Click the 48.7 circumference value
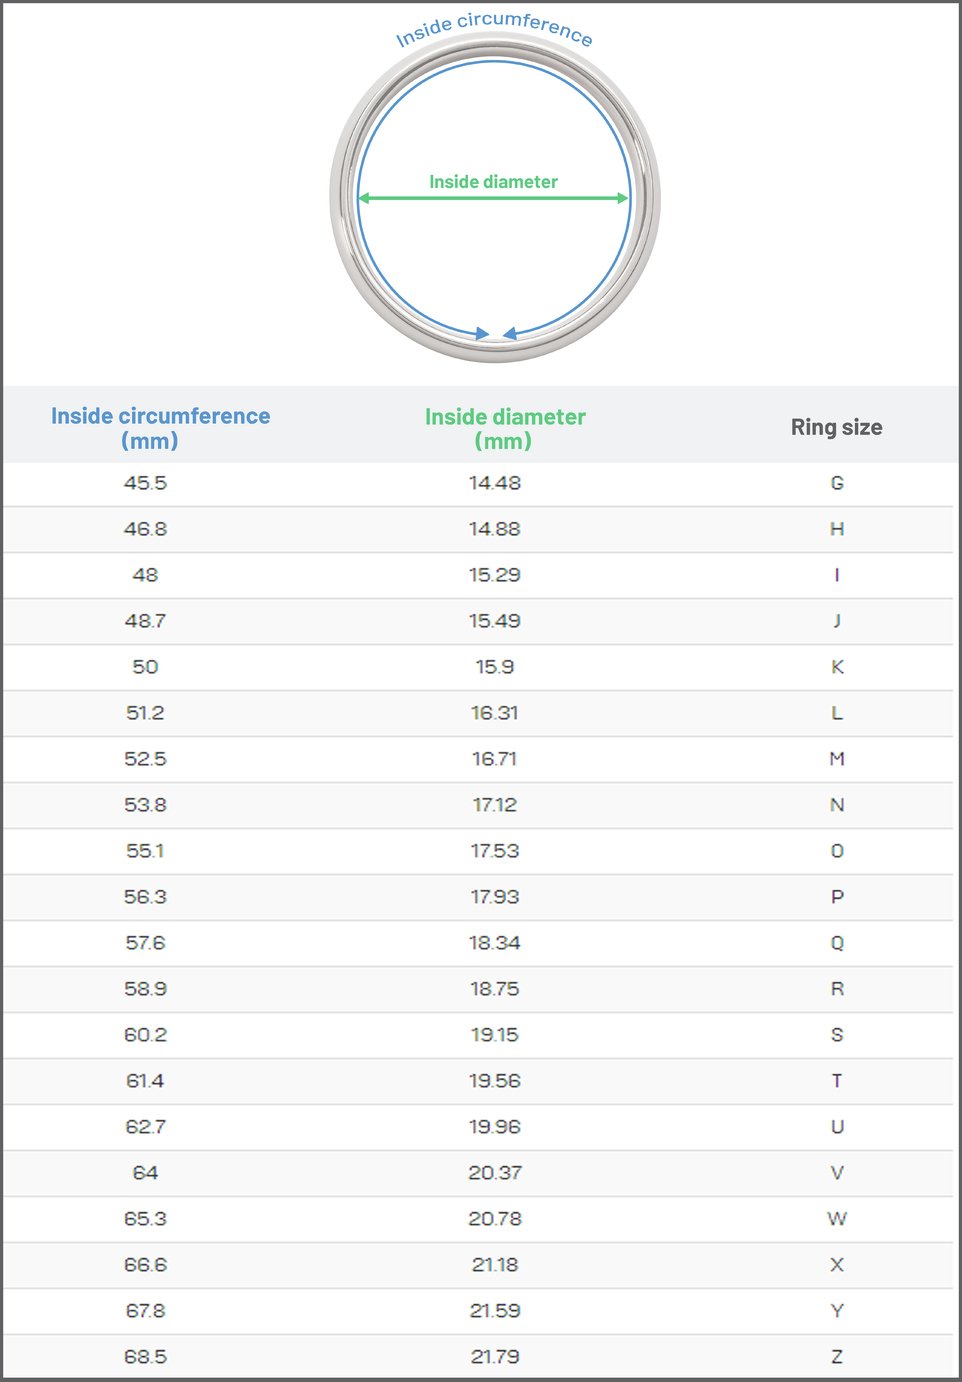The image size is (962, 1382). (x=145, y=621)
